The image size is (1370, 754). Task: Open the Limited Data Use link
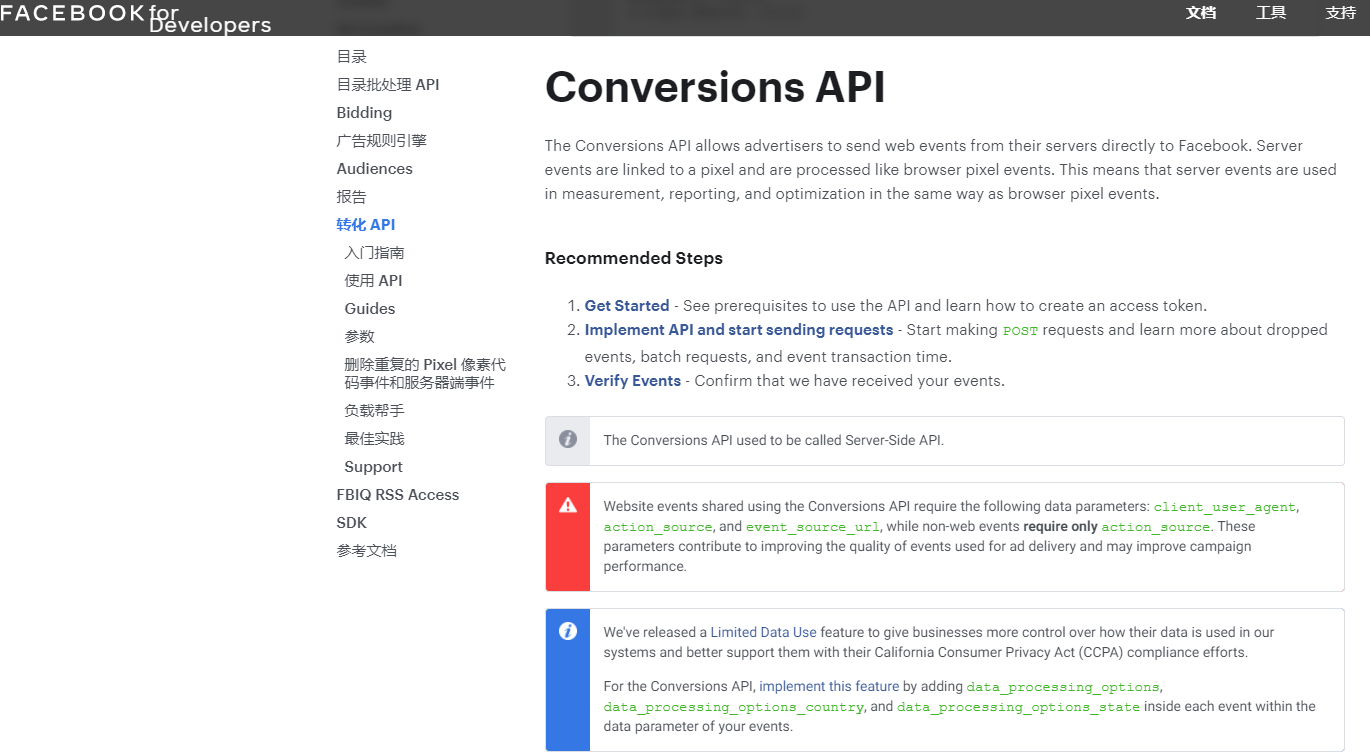point(764,632)
